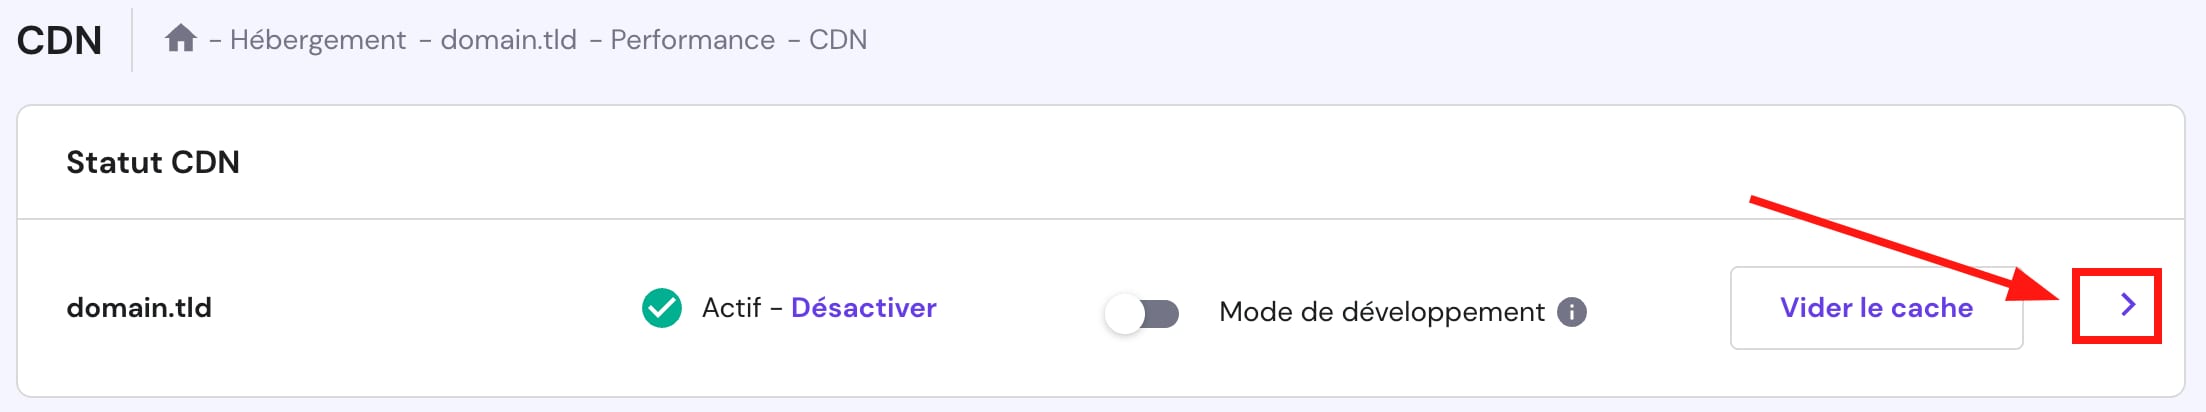Expand domain.tld details with right chevron
This screenshot has width=2206, height=412.
click(x=2127, y=305)
